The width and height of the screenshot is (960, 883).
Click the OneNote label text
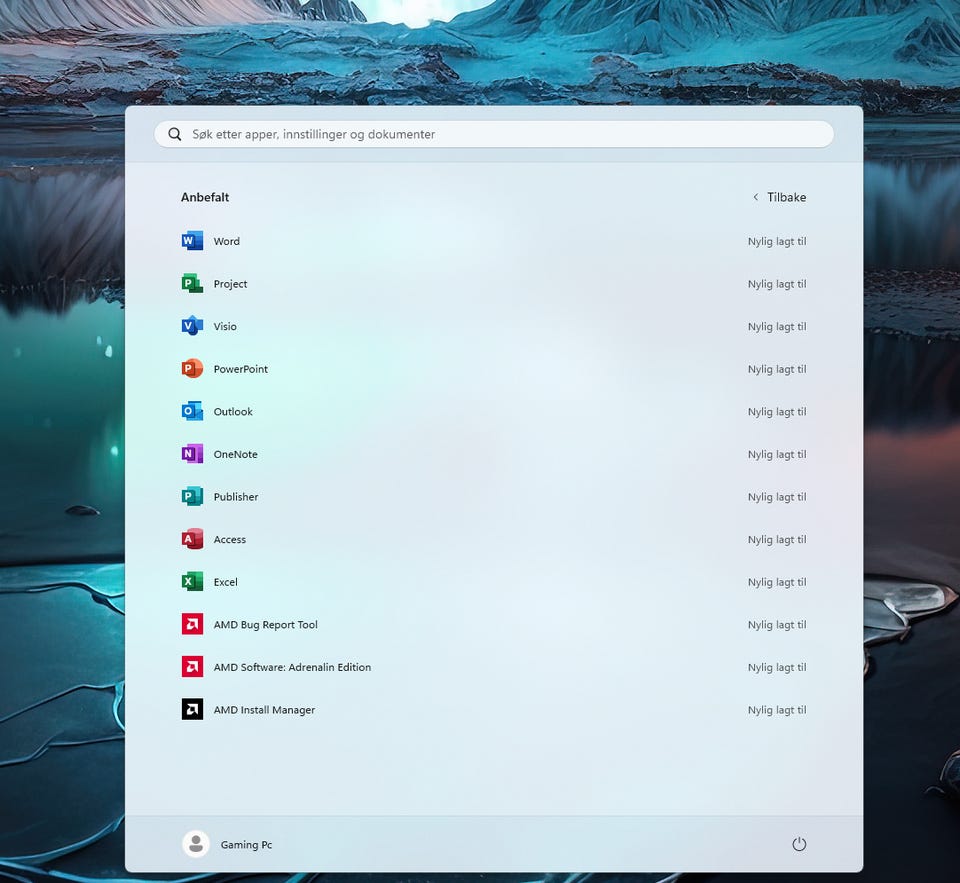coord(236,454)
